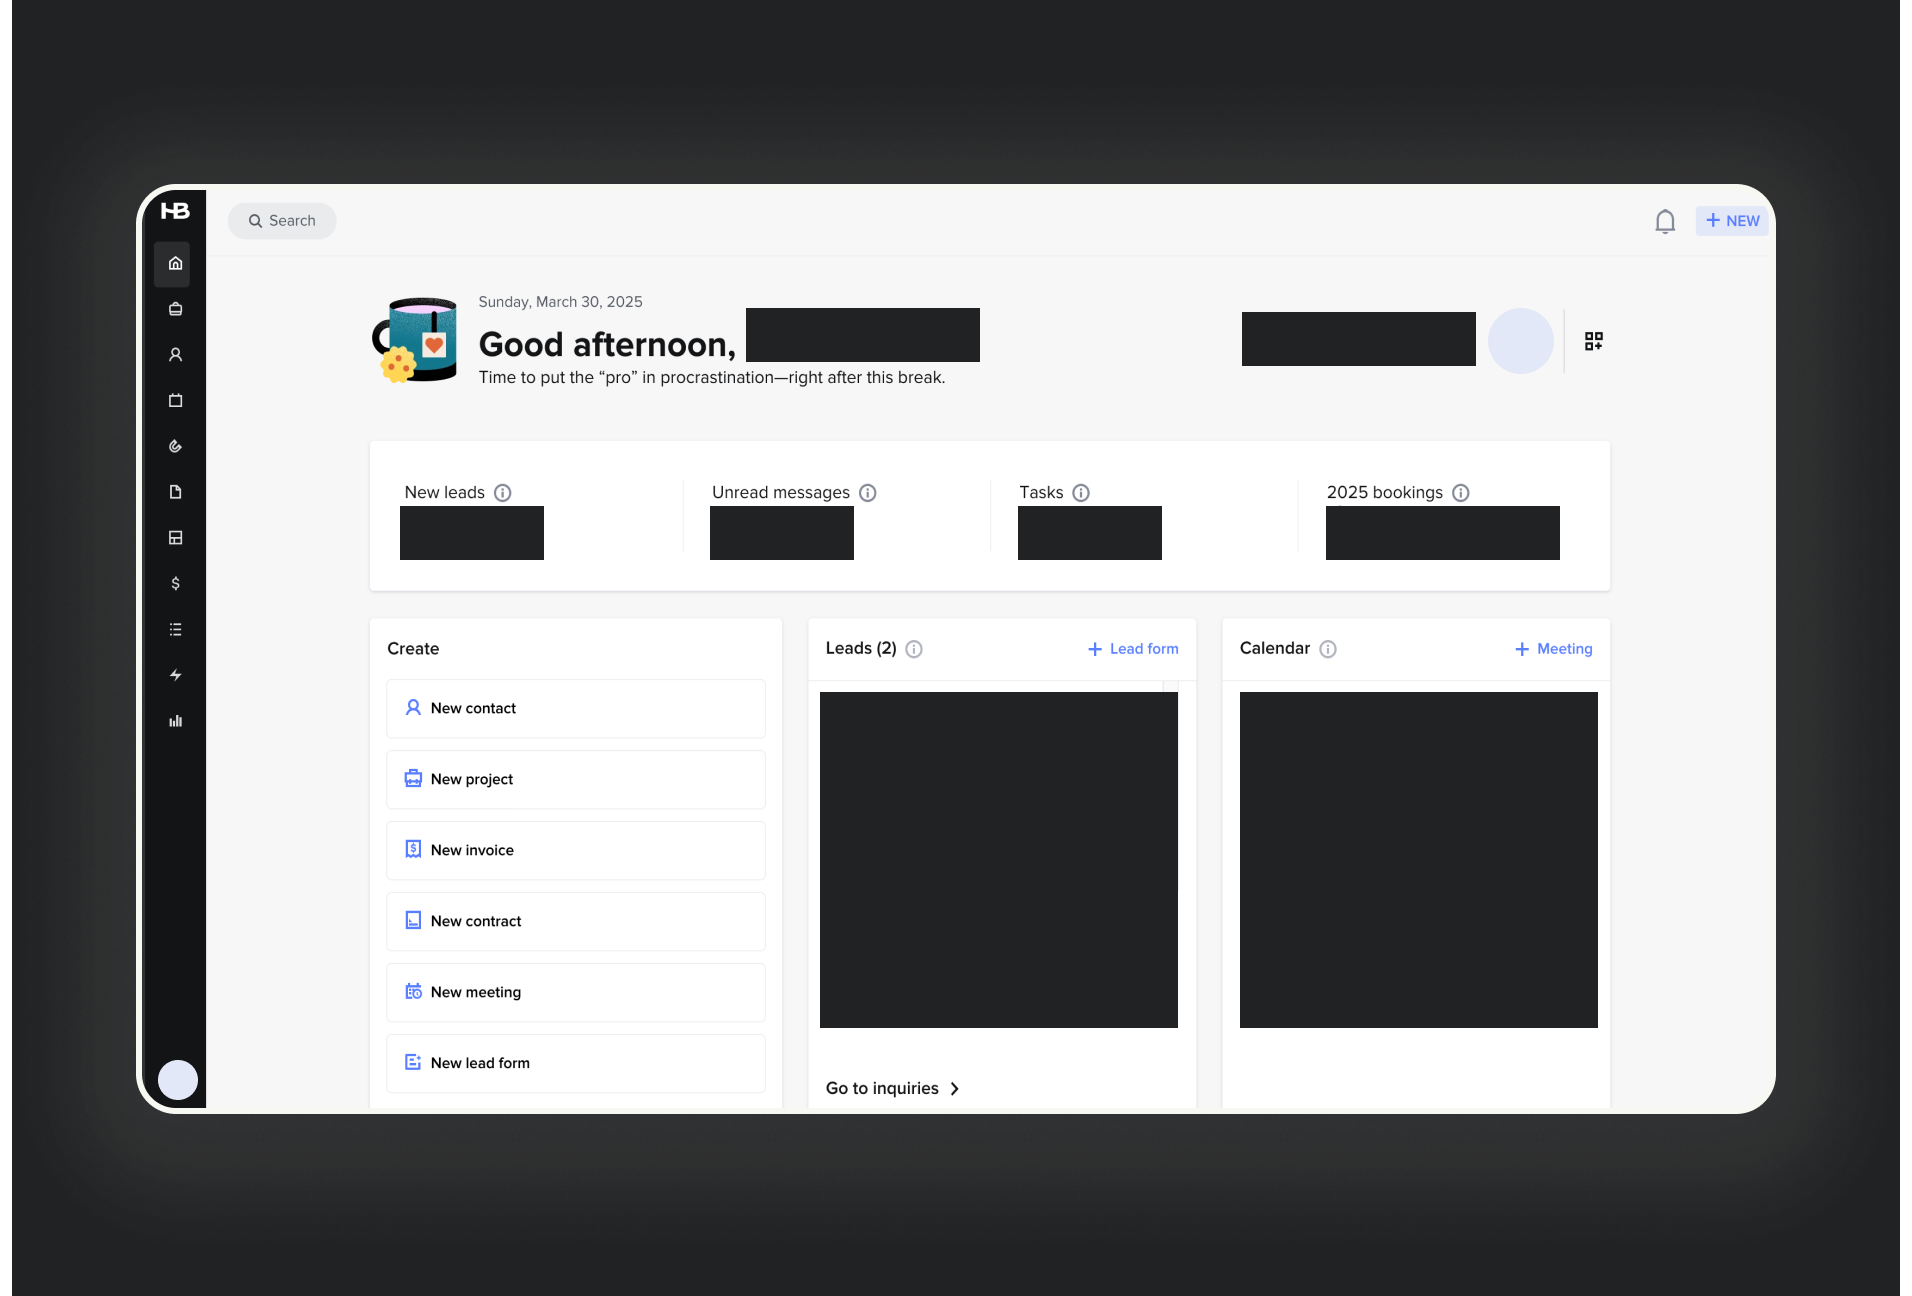Open the Tasks list sidebar icon
This screenshot has height=1296, width=1912.
[x=175, y=629]
